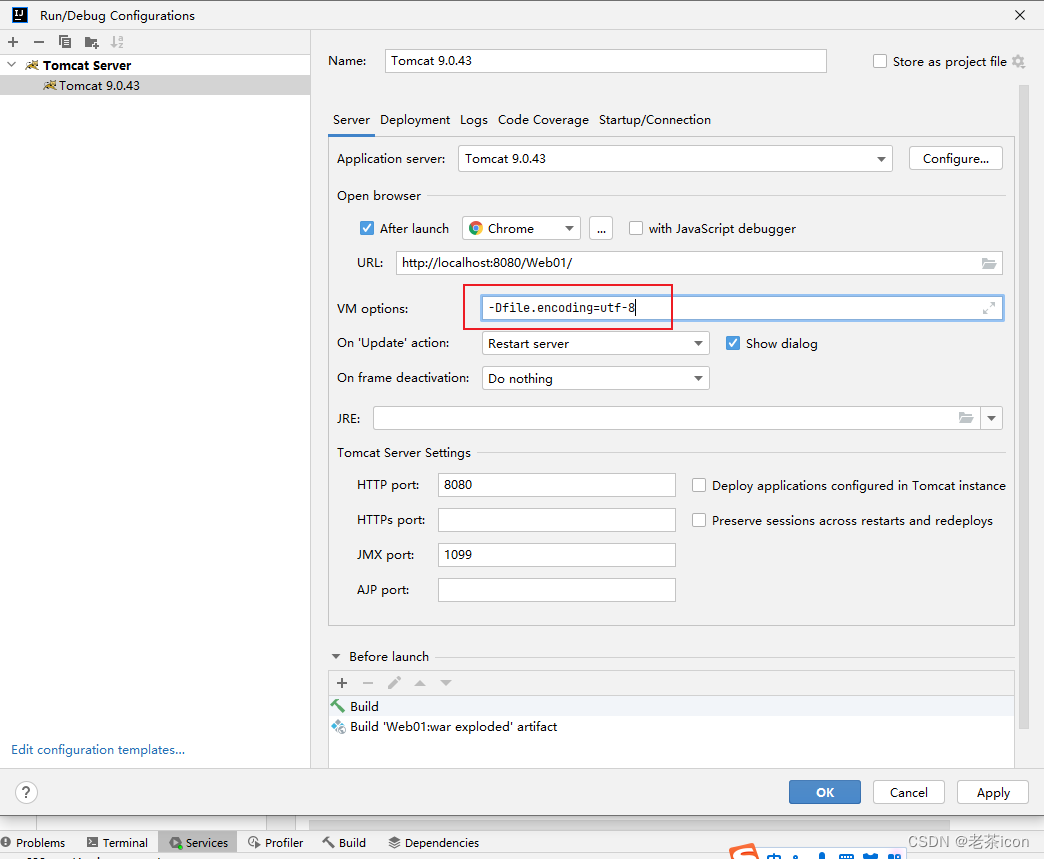The height and width of the screenshot is (859, 1044).
Task: Open Problems tool window
Action: coord(33,842)
